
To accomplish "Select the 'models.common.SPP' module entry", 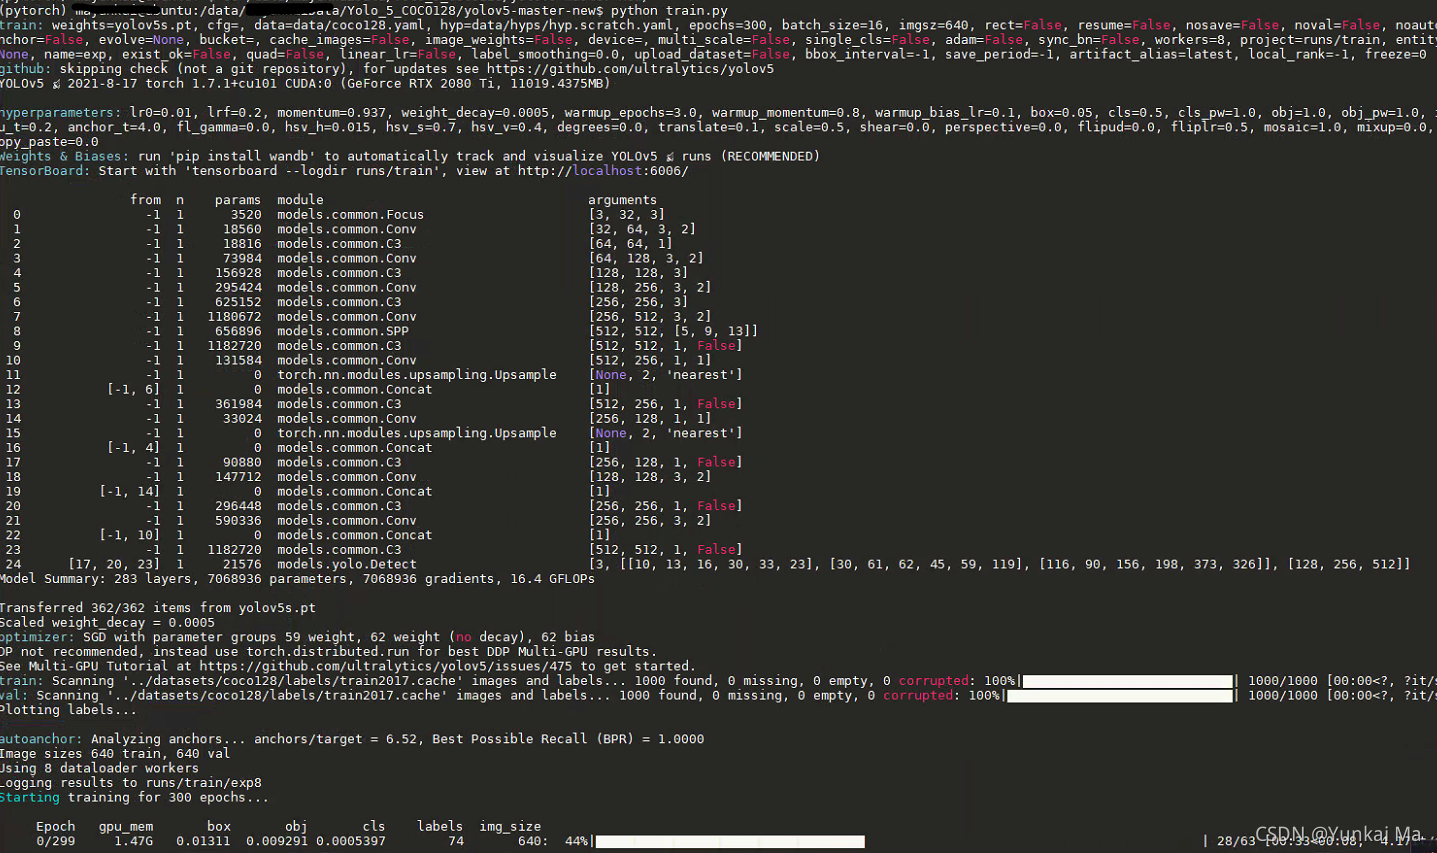I will 343,331.
